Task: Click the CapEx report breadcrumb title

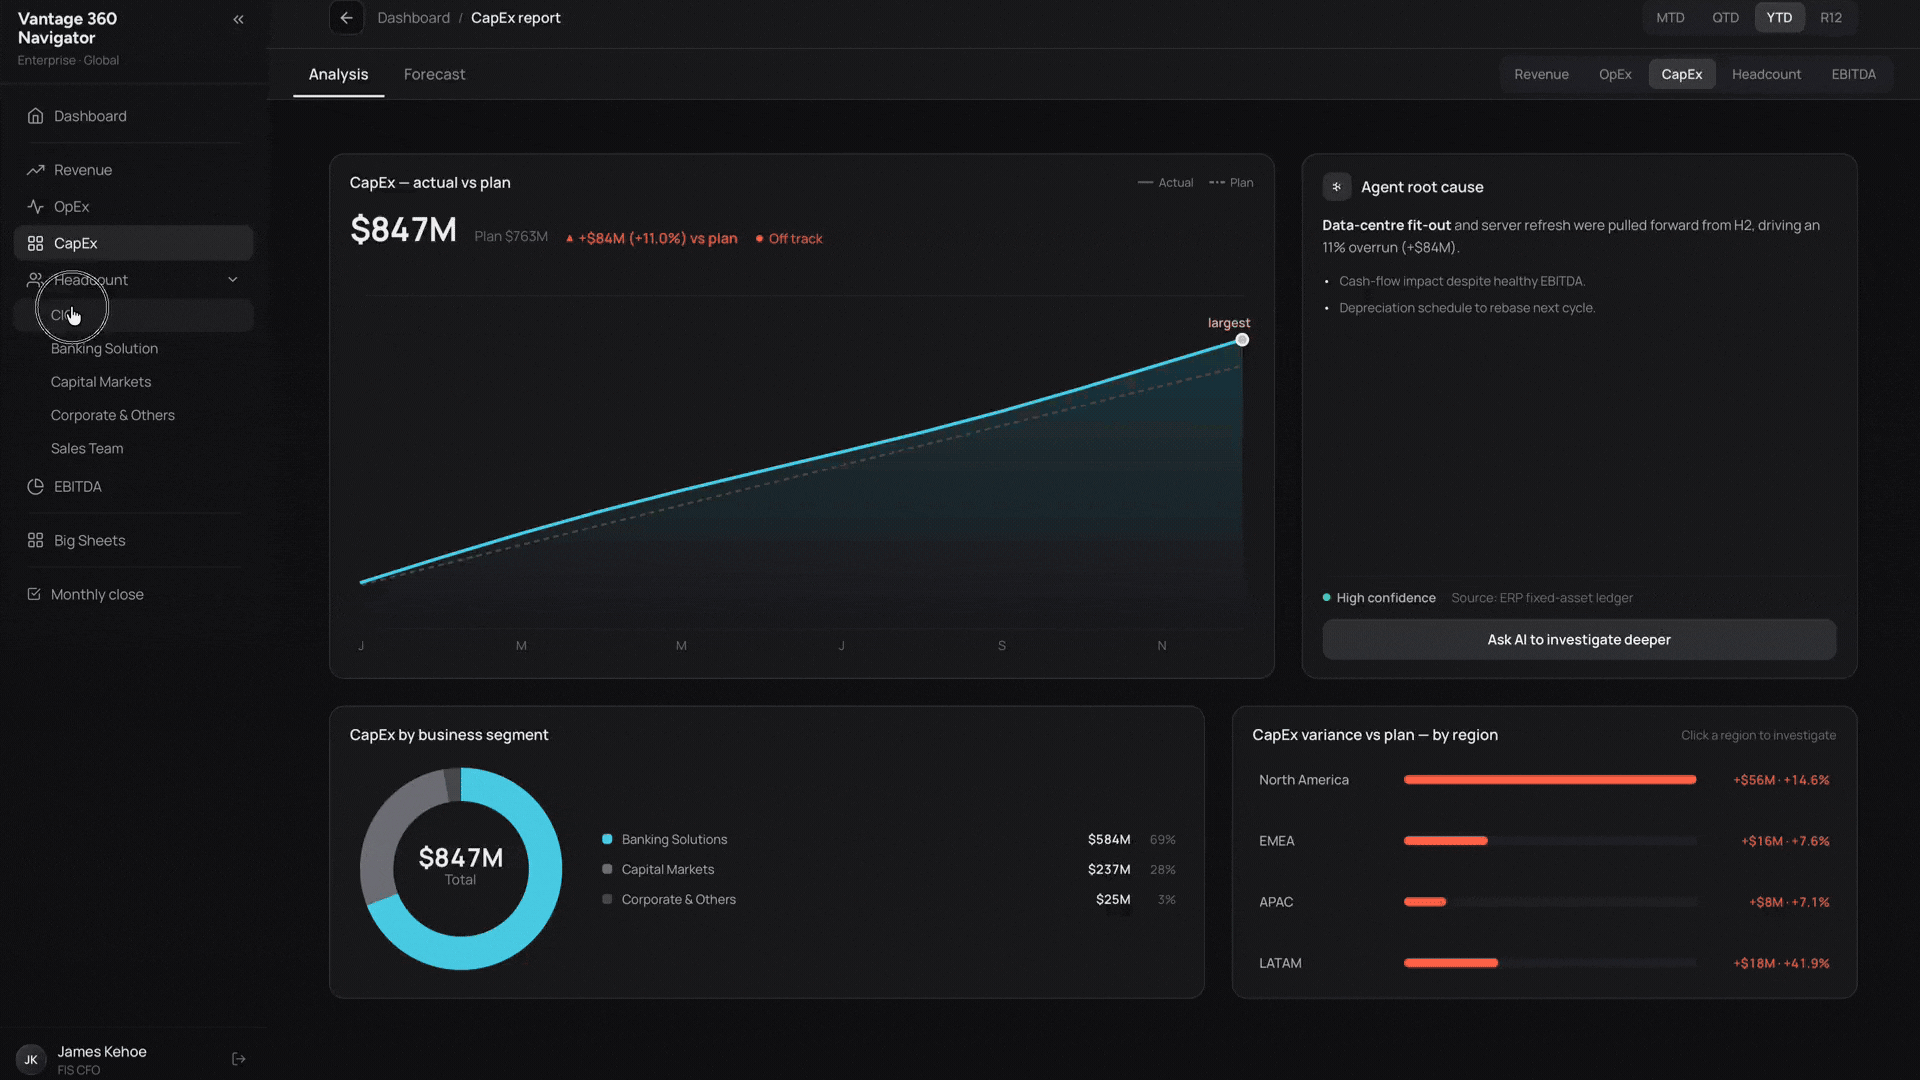Action: click(516, 18)
